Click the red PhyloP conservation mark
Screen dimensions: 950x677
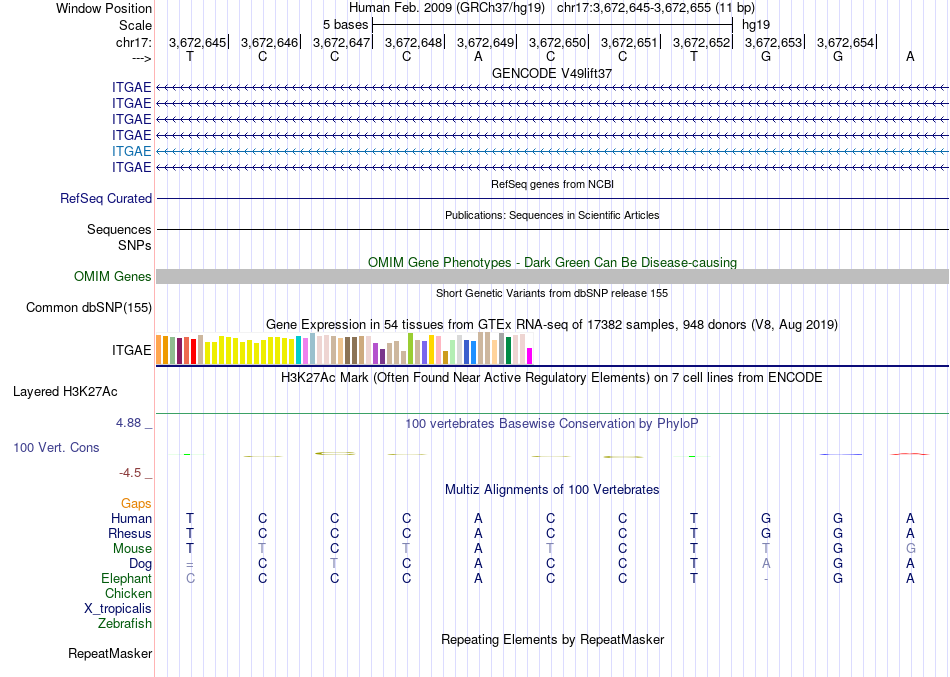[910, 453]
